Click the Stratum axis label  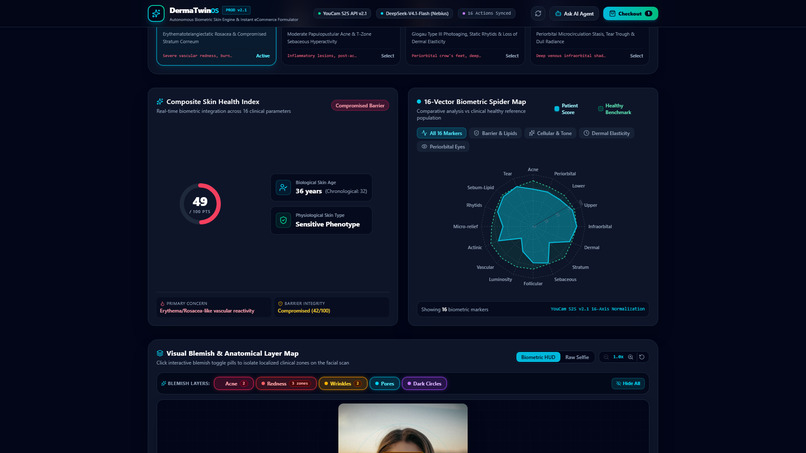580,267
